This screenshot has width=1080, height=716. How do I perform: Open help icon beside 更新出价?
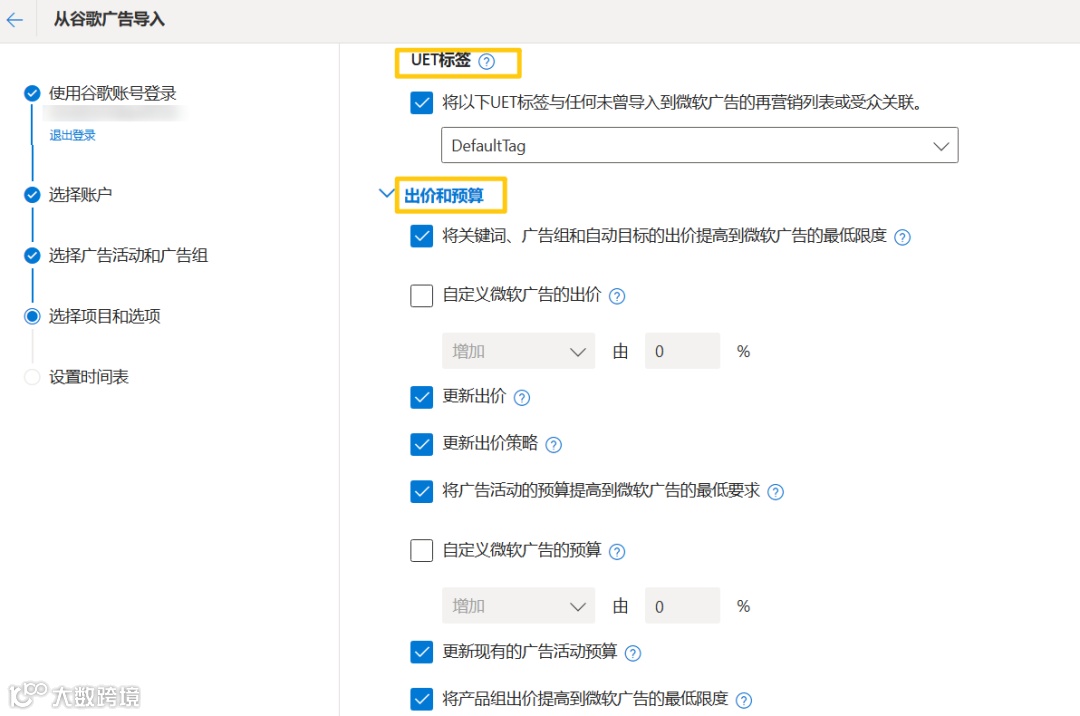pos(522,398)
